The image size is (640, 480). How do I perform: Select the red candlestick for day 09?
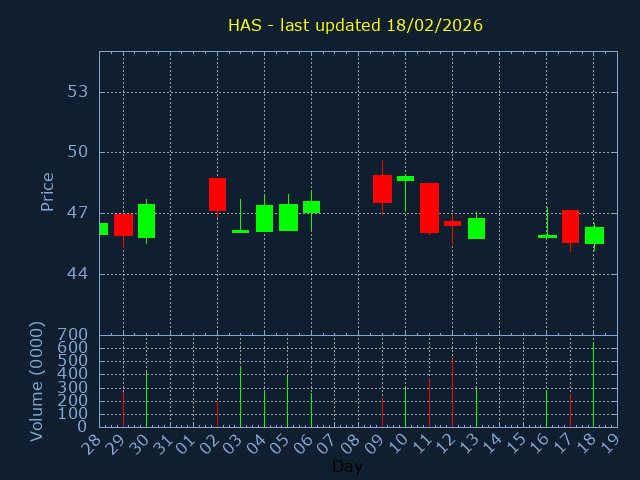coord(382,189)
